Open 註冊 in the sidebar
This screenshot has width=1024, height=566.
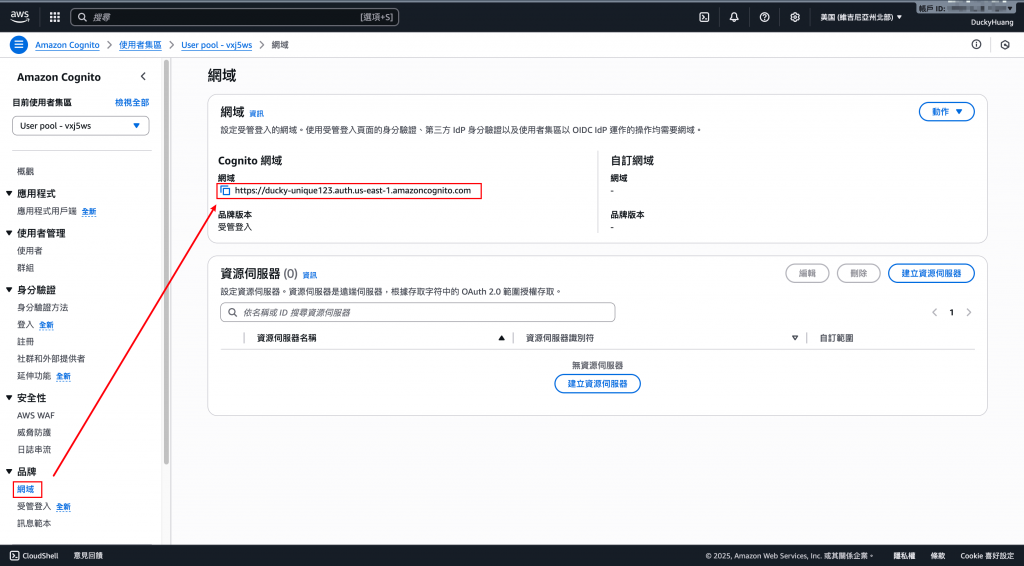(25, 341)
